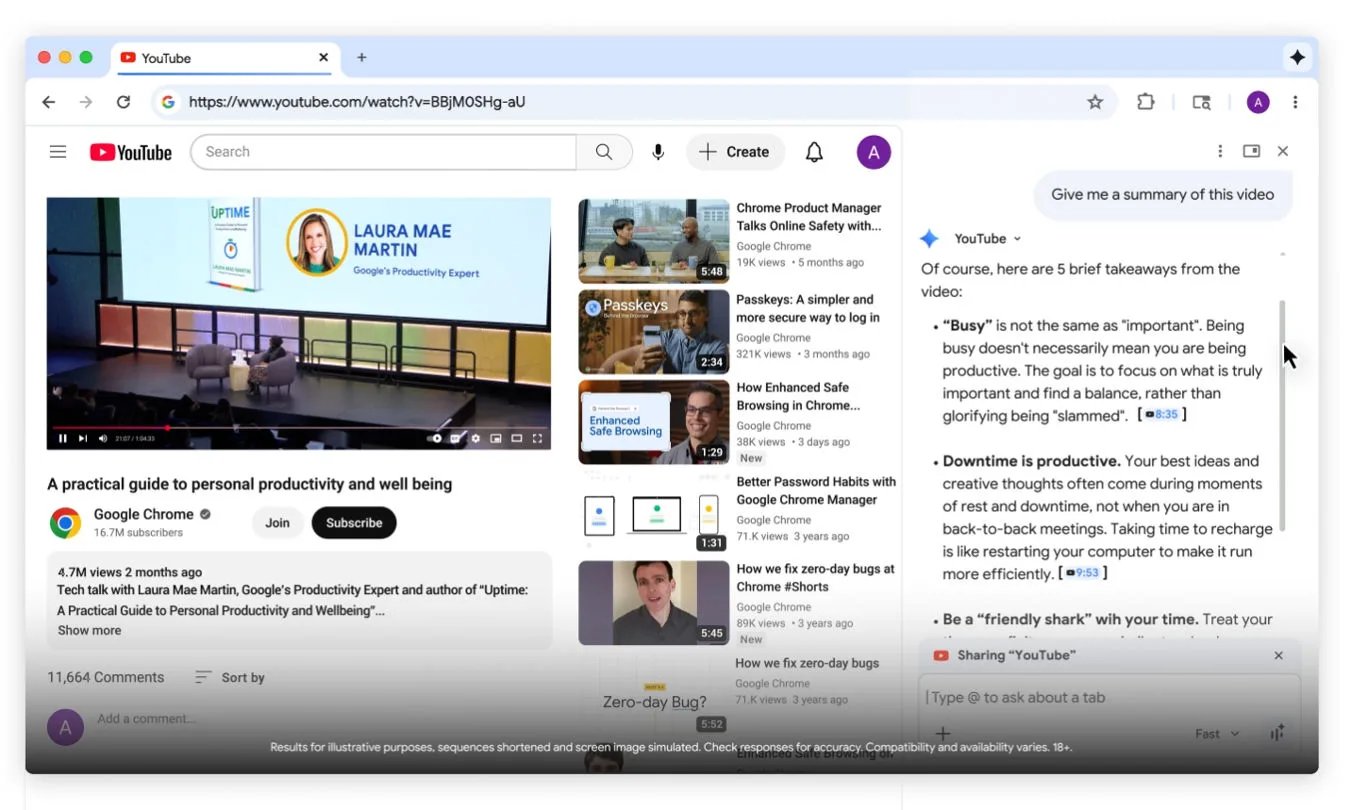Screen dimensions: 1350x810
Task: Bookmark this page with the star icon
Action: [1095, 102]
